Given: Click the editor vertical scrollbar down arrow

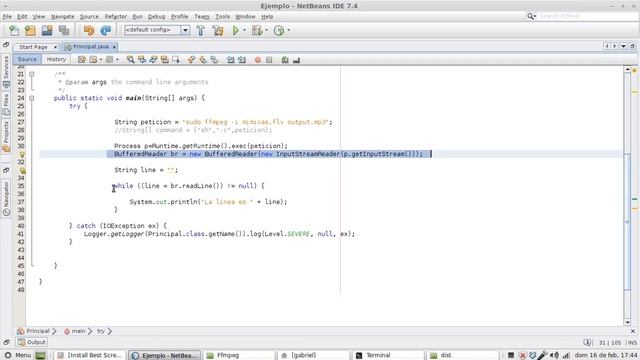Looking at the screenshot, I should tap(628, 322).
